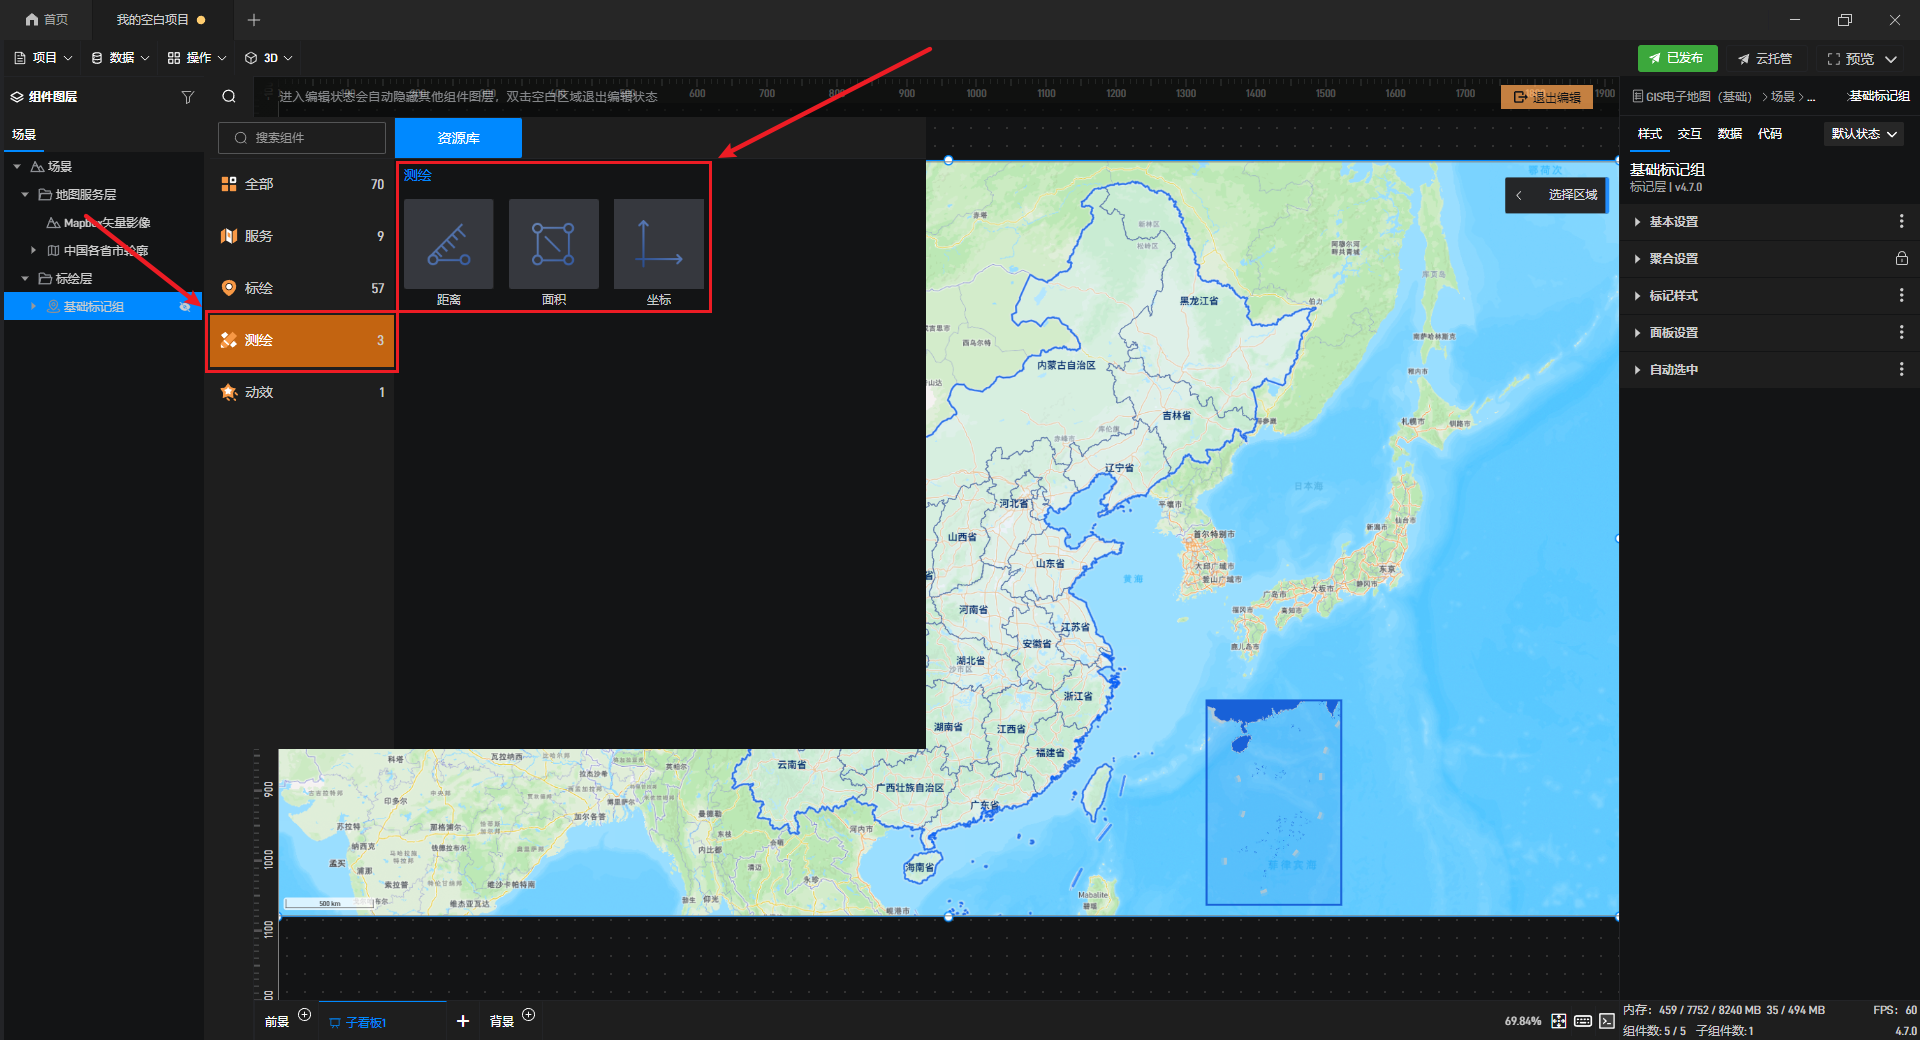Click the layer filter funnel icon
This screenshot has width=1920, height=1040.
187,97
